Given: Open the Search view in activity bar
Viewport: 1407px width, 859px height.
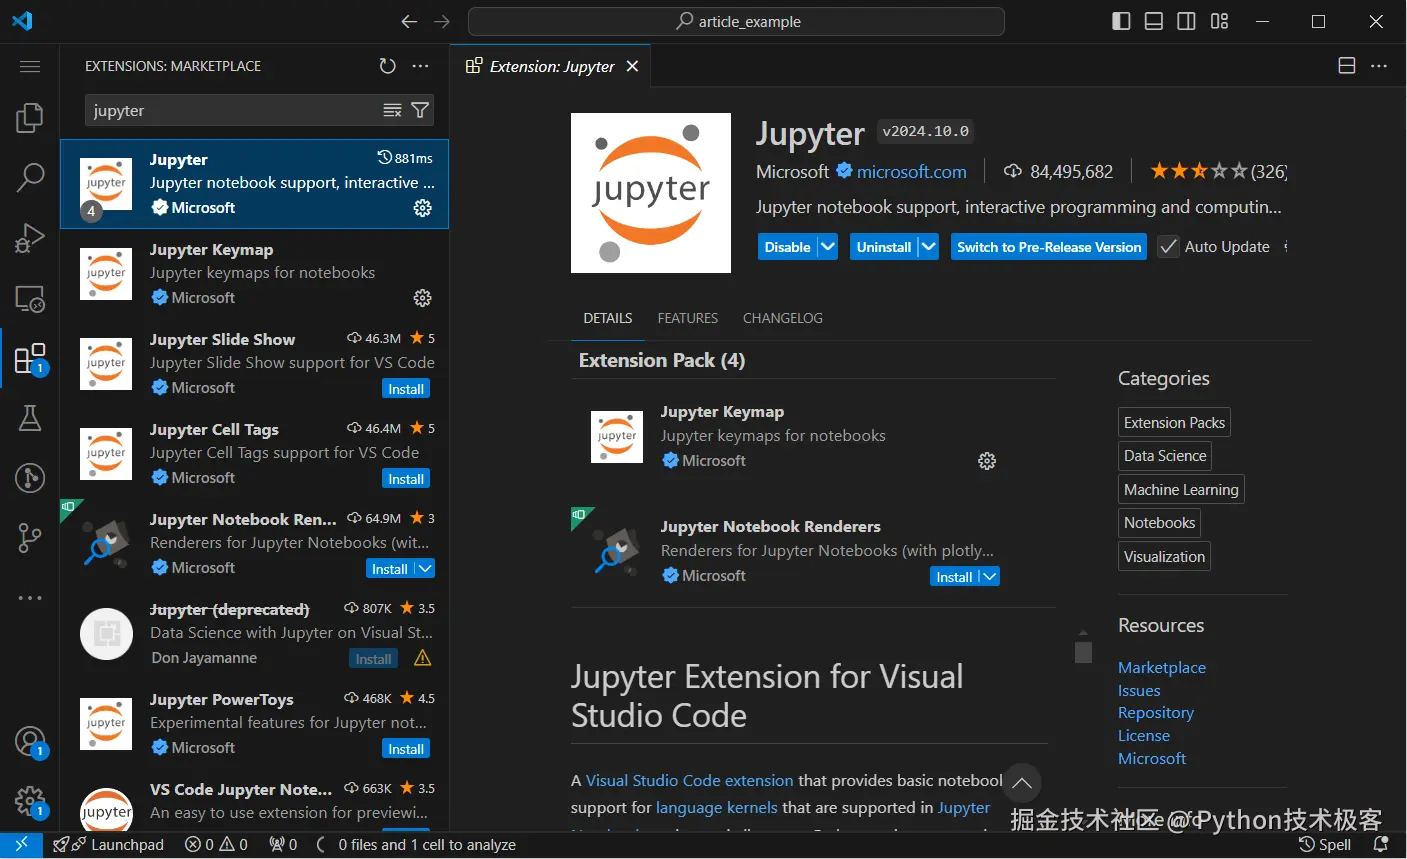Looking at the screenshot, I should click(30, 178).
